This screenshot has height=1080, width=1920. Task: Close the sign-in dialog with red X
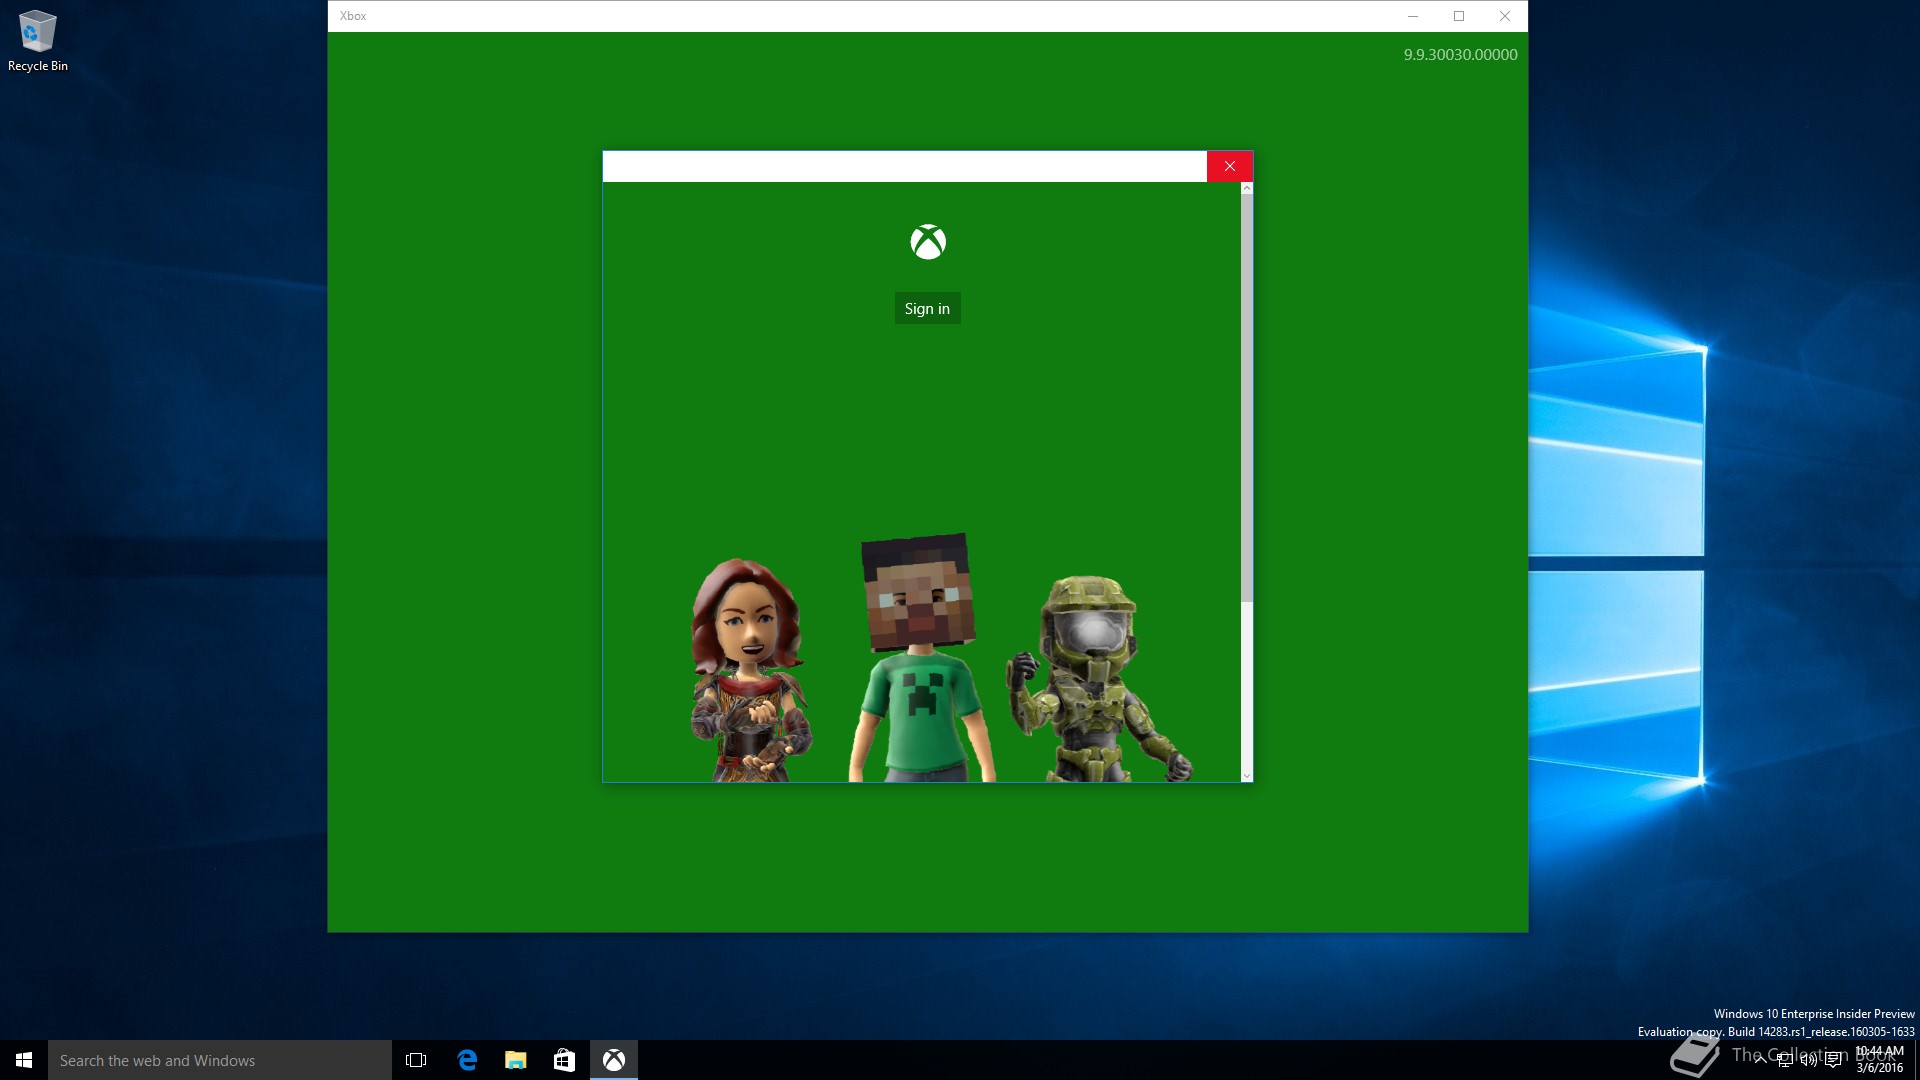pyautogui.click(x=1229, y=166)
